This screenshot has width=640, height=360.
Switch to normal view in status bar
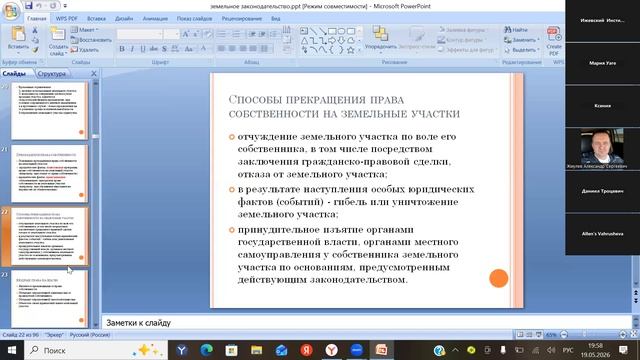520,335
